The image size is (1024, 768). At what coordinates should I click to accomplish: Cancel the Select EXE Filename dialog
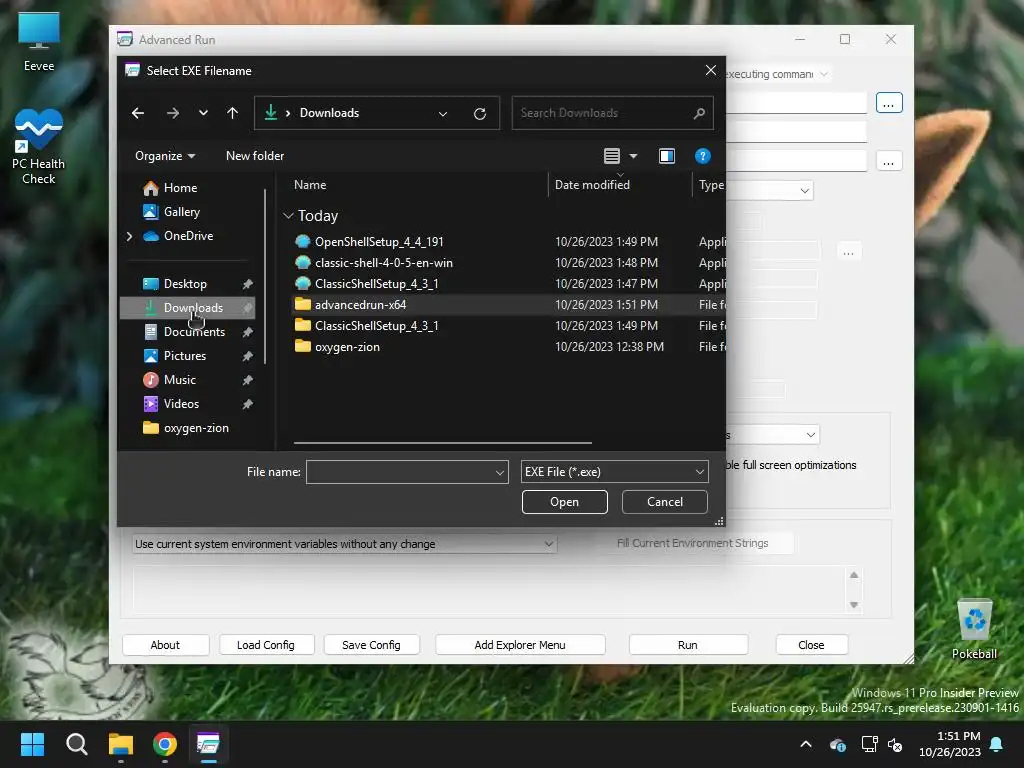[665, 502]
